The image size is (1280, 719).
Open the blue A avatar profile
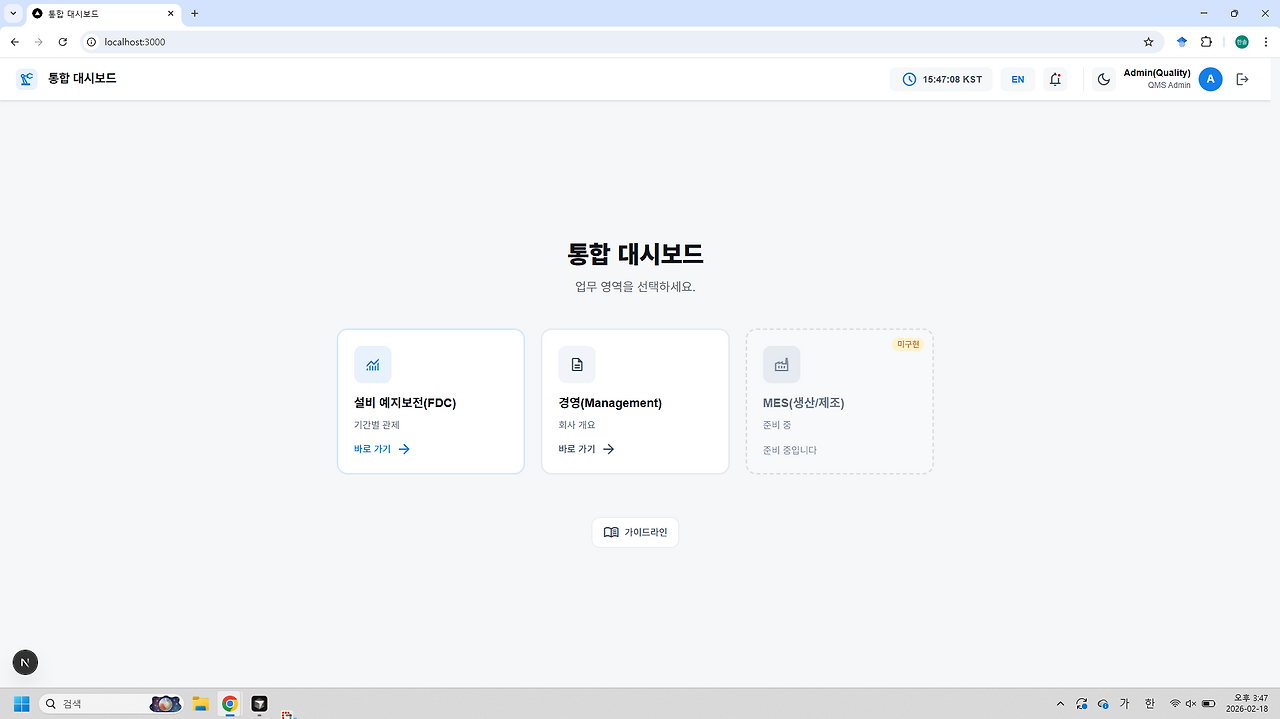(x=1210, y=79)
